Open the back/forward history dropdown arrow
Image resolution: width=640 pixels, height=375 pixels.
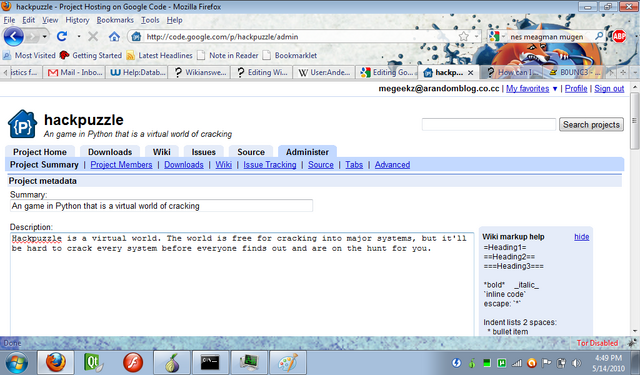(44, 37)
